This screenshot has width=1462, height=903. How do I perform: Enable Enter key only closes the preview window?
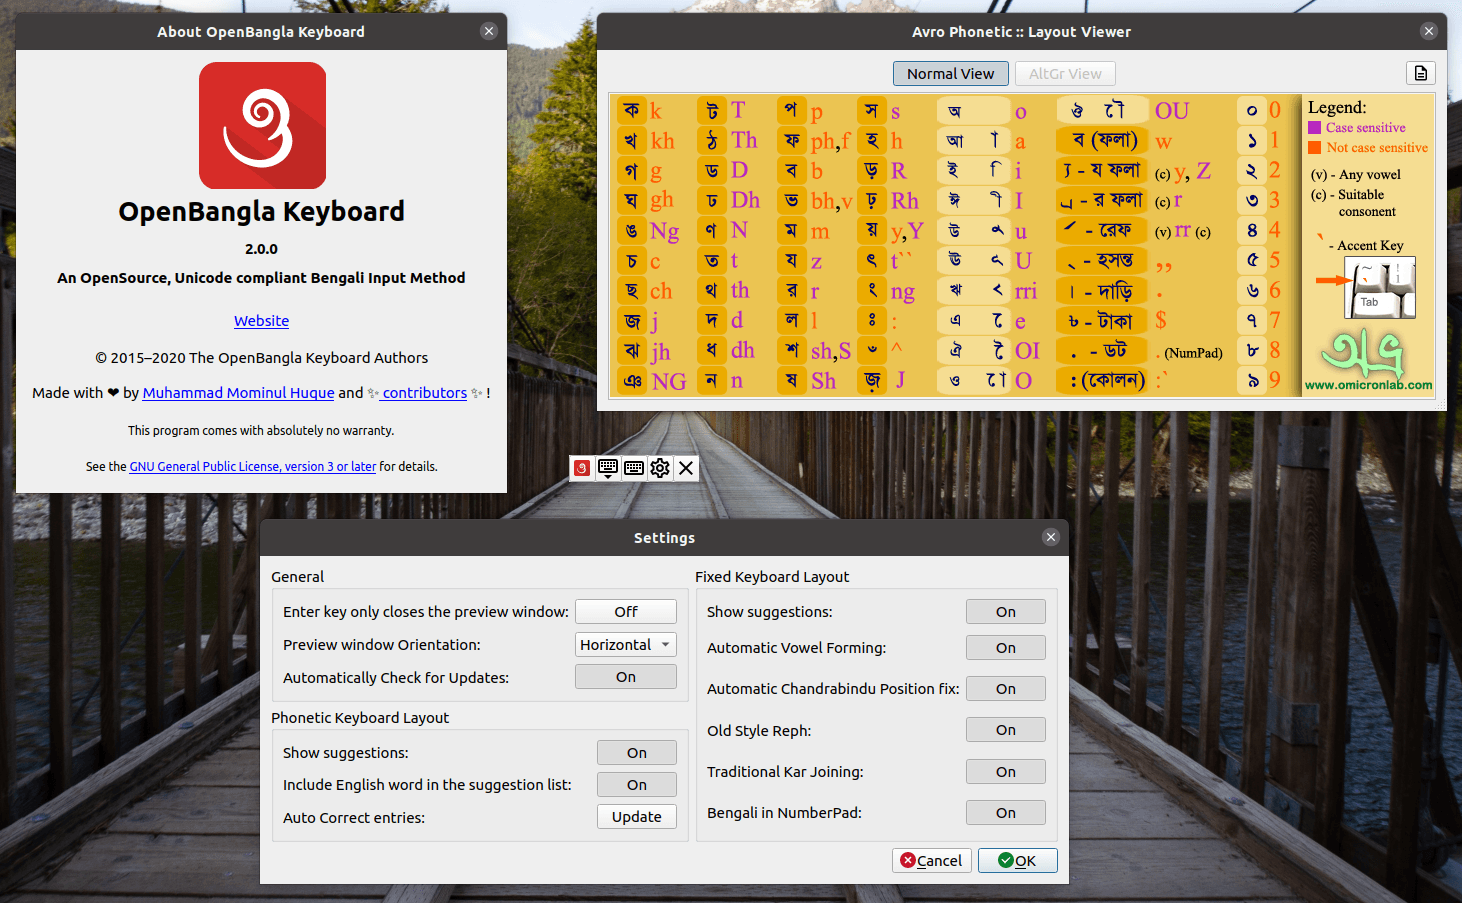(x=625, y=611)
